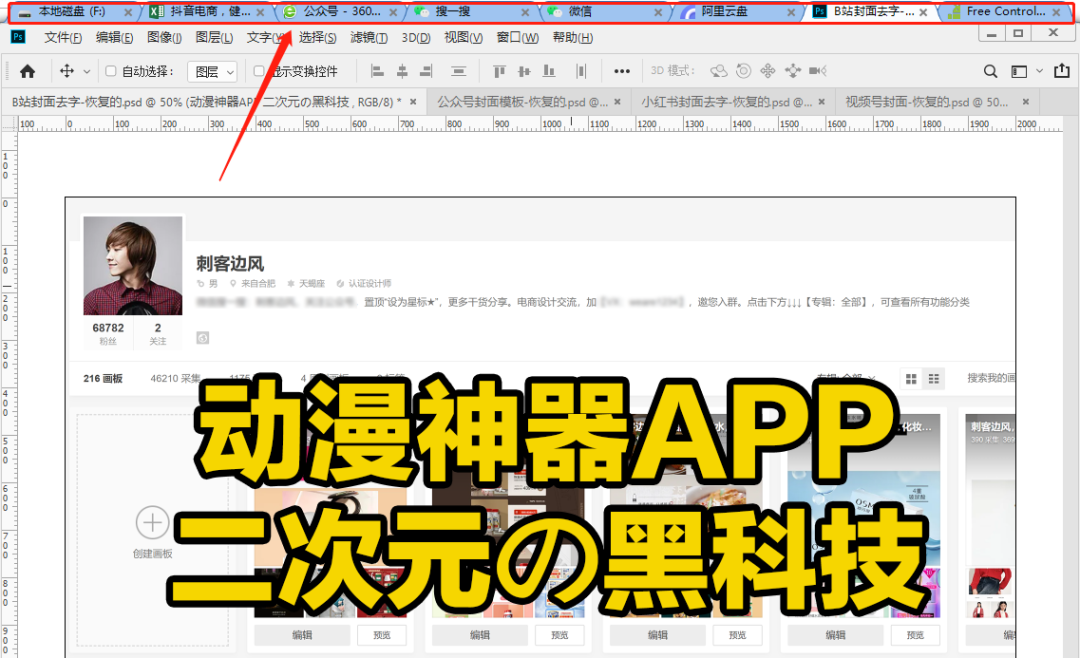Close the 微信 top tab
1080x658 pixels.
[658, 12]
